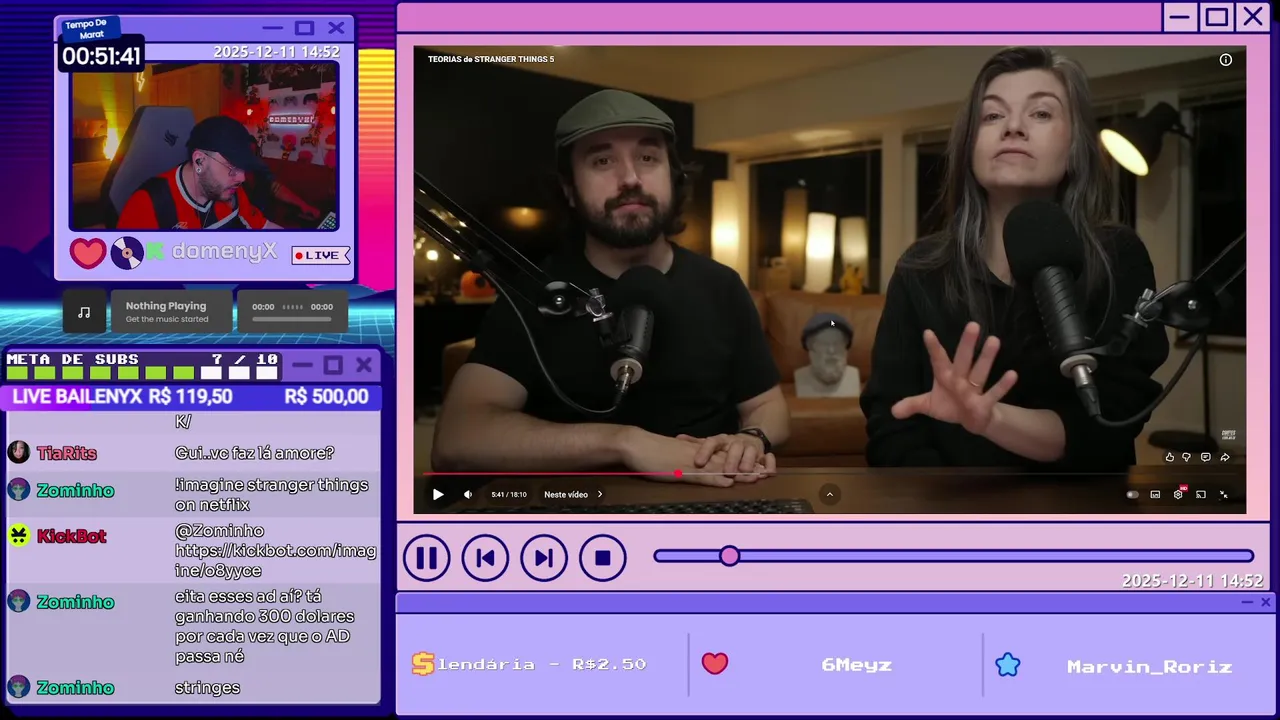Toggle the YouTube autoplay switch
This screenshot has height=720, width=1280.
(x=1132, y=494)
